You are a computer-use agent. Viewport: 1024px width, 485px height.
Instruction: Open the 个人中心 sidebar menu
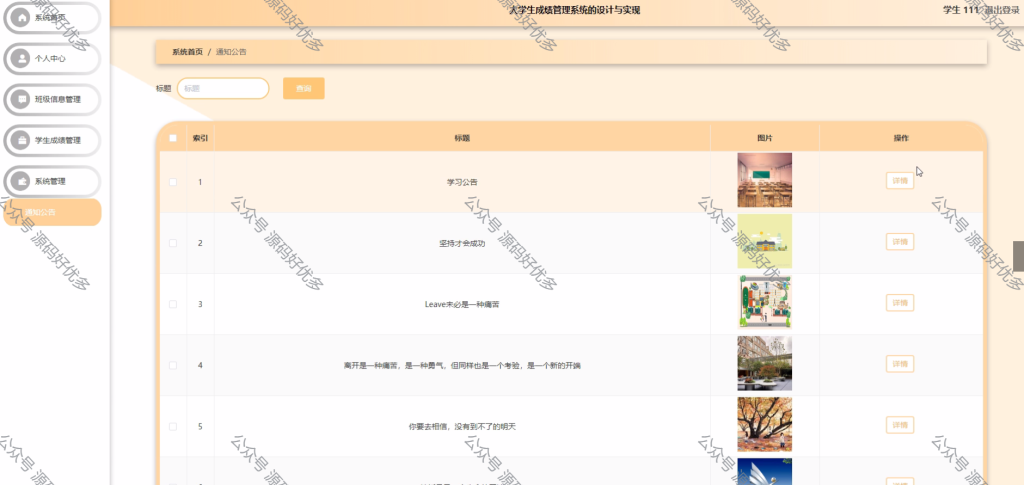(52, 59)
